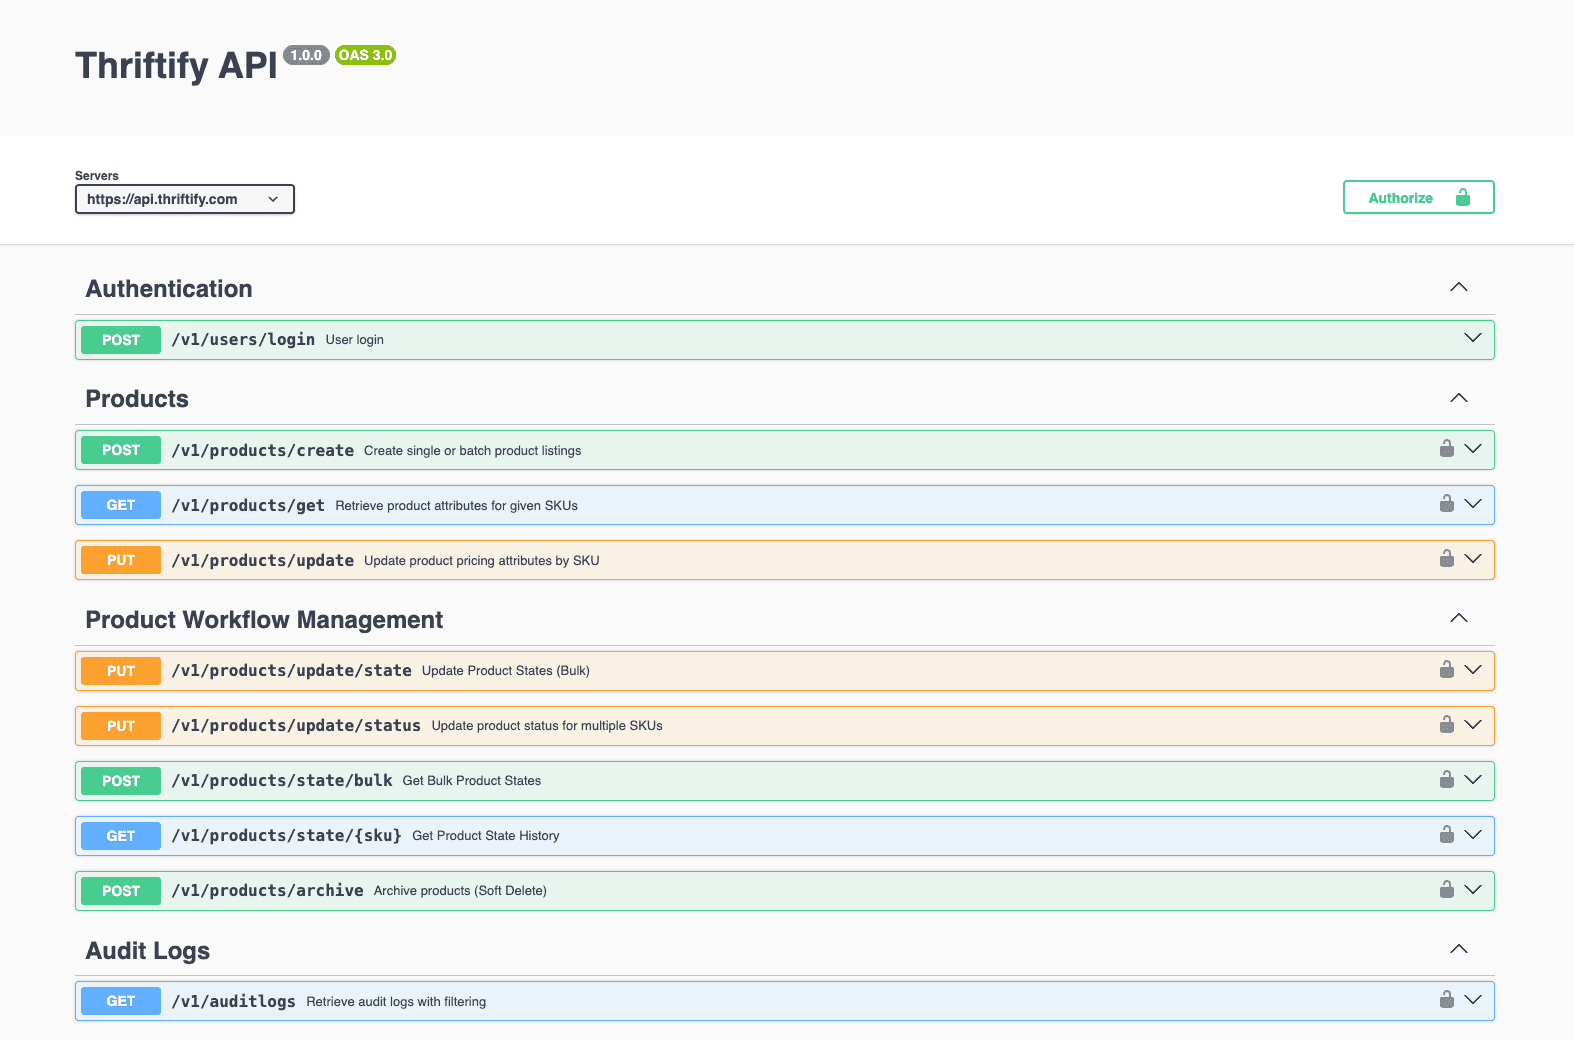Viewport: 1574px width, 1040px height.
Task: Expand the /v1/products/get operation chevron
Action: pyautogui.click(x=1473, y=504)
